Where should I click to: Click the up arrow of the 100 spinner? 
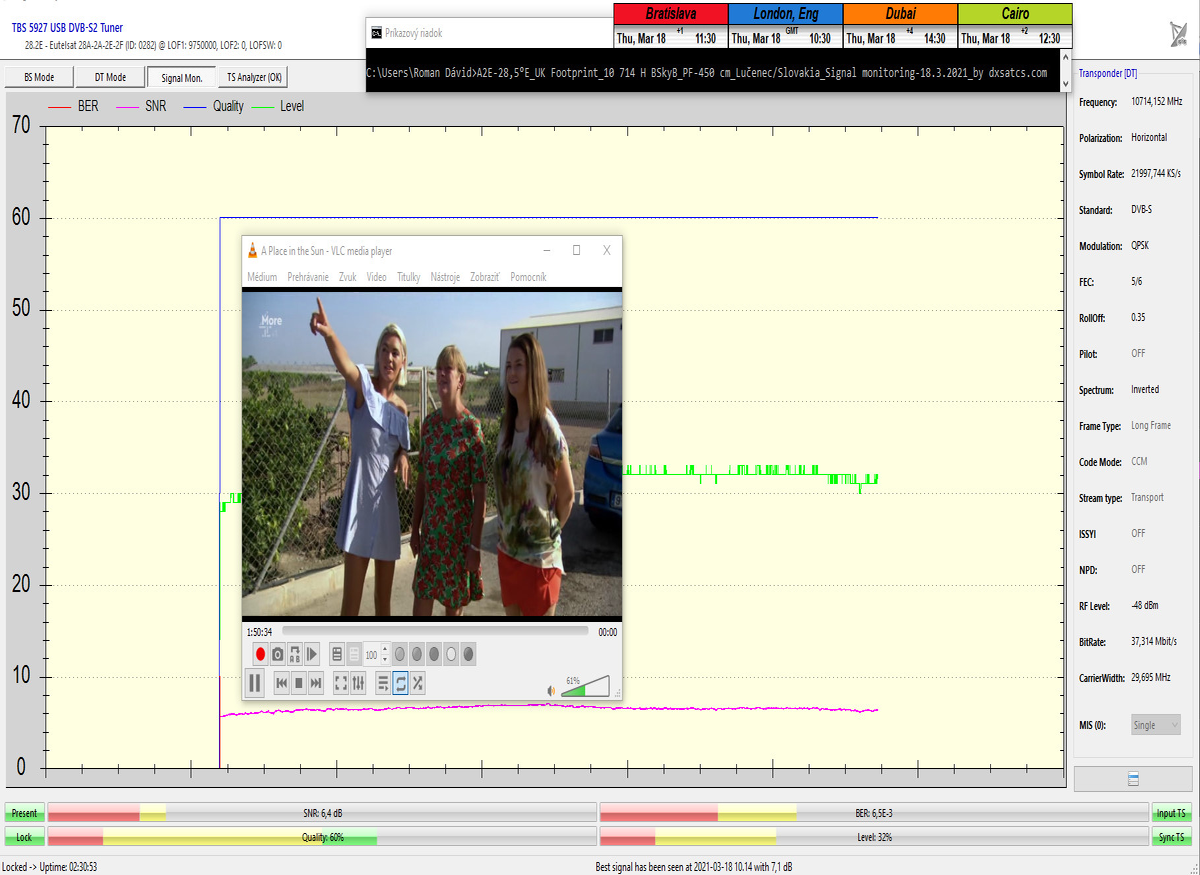pos(386,650)
